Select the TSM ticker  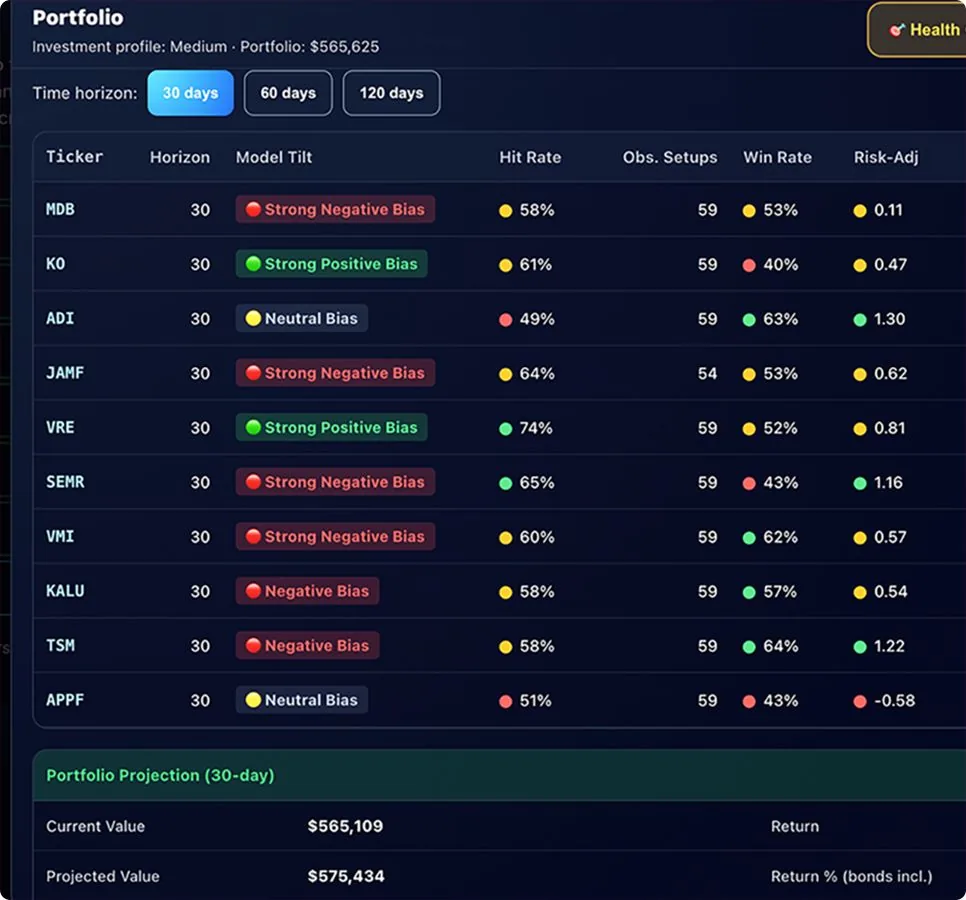pos(60,646)
